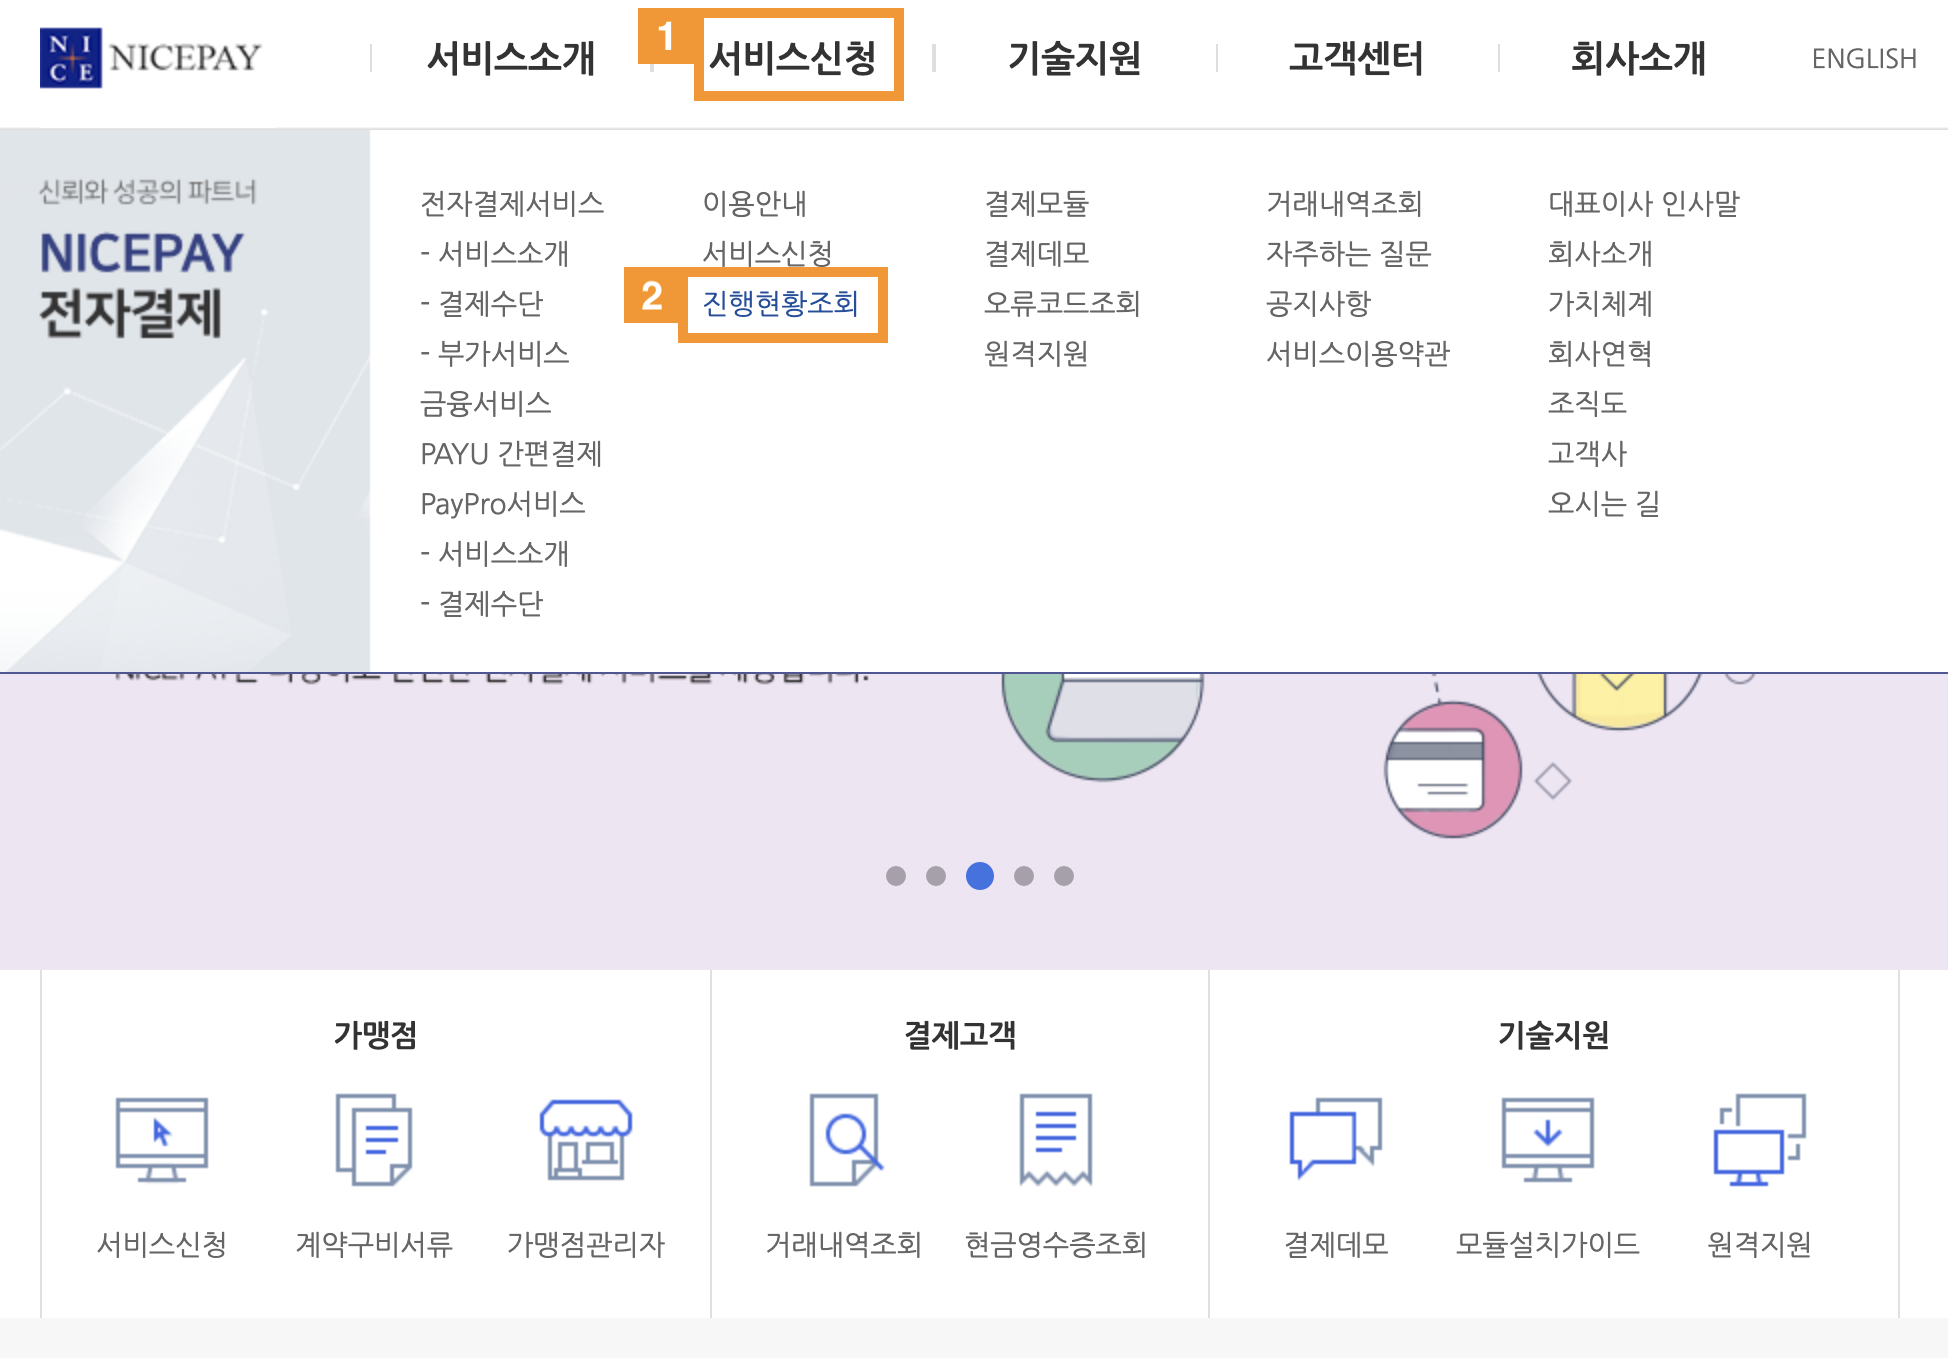Click 가맹점관리자 label

coord(586,1244)
